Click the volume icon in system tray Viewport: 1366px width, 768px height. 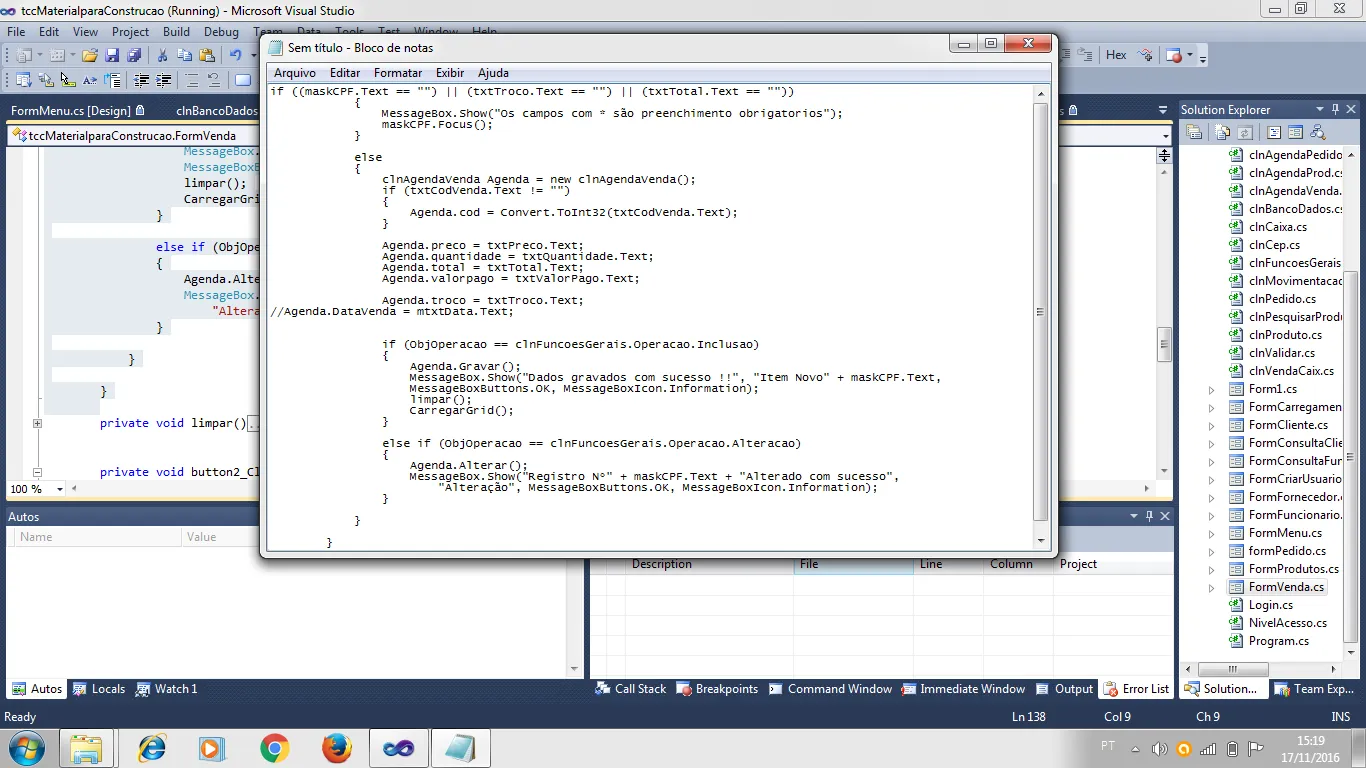tap(1160, 749)
